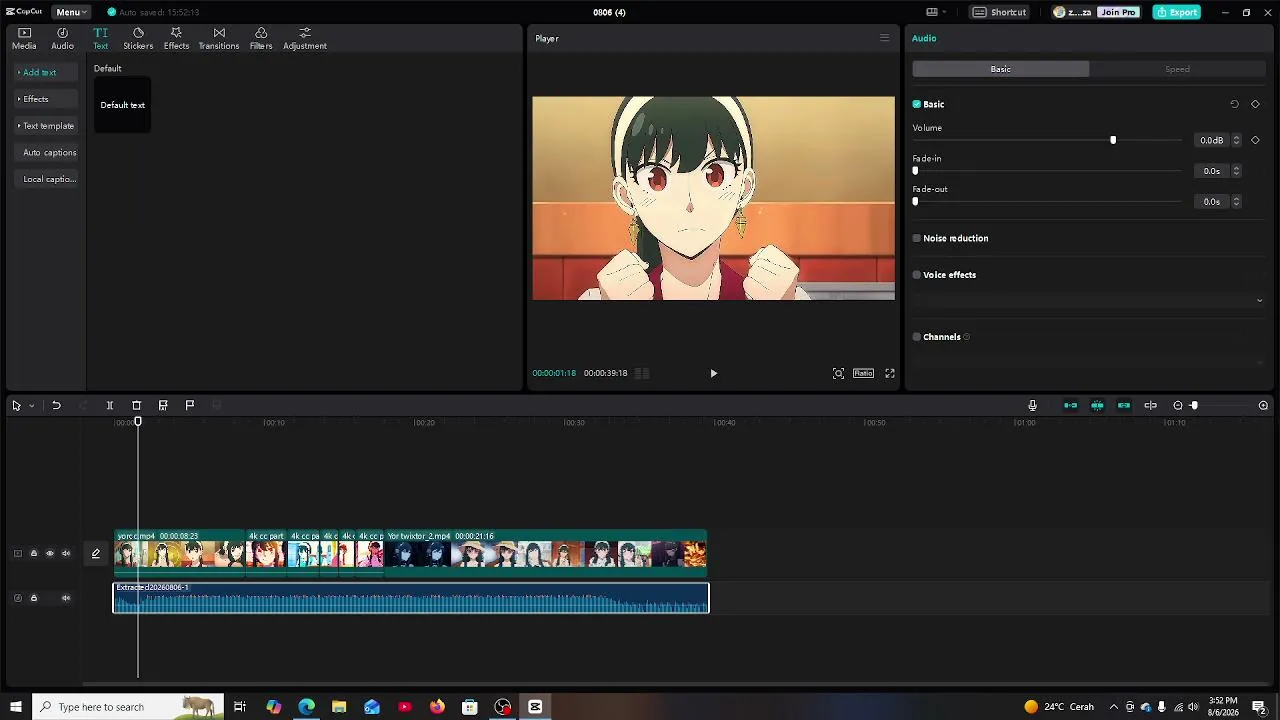1280x720 pixels.
Task: Adjust the Fade-out stepper arrows
Action: click(1237, 202)
